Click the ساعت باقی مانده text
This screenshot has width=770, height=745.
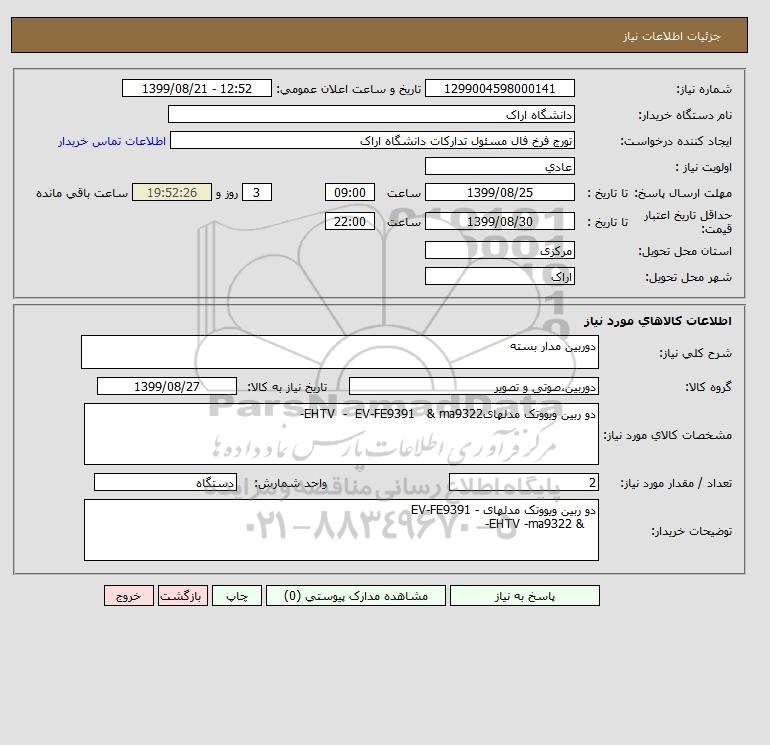(82, 193)
